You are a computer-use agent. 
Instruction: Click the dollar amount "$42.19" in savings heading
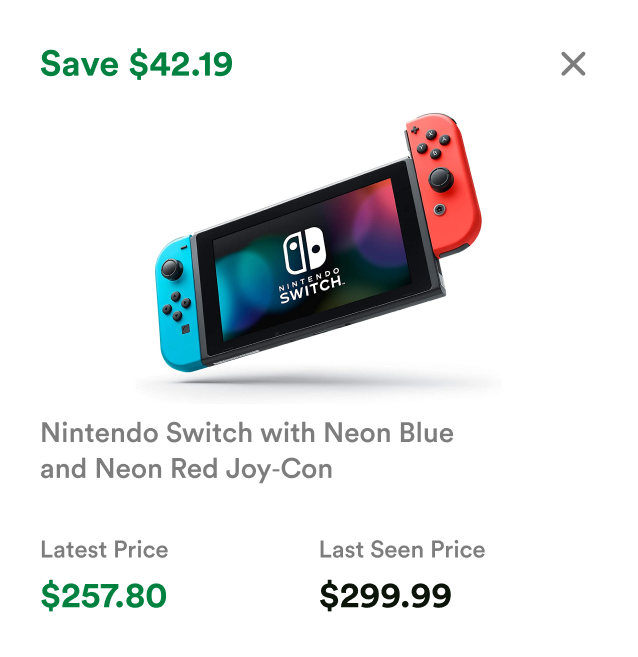pos(181,64)
